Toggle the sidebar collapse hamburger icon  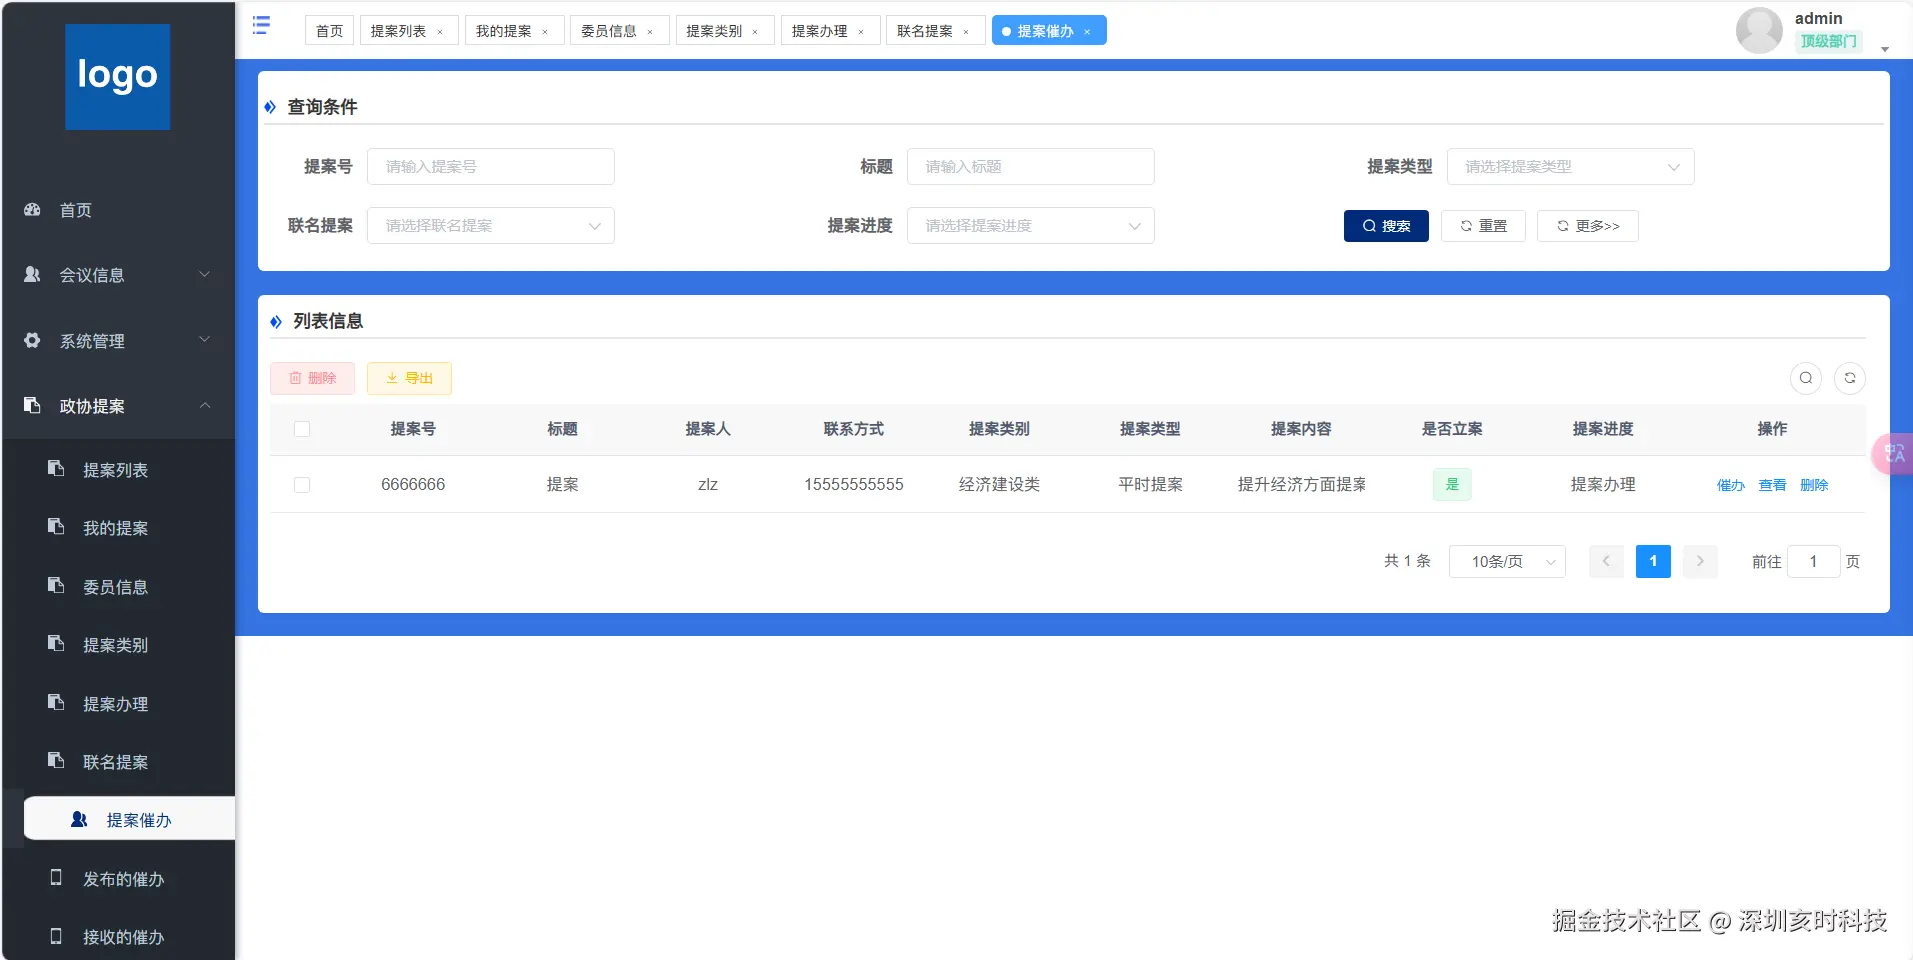pyautogui.click(x=261, y=25)
